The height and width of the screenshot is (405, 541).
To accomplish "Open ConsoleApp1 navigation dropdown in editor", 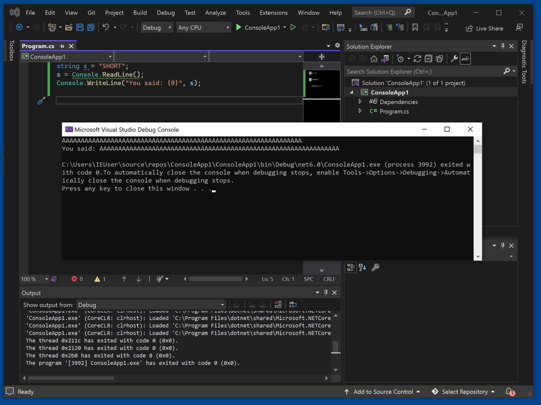I will coord(67,57).
